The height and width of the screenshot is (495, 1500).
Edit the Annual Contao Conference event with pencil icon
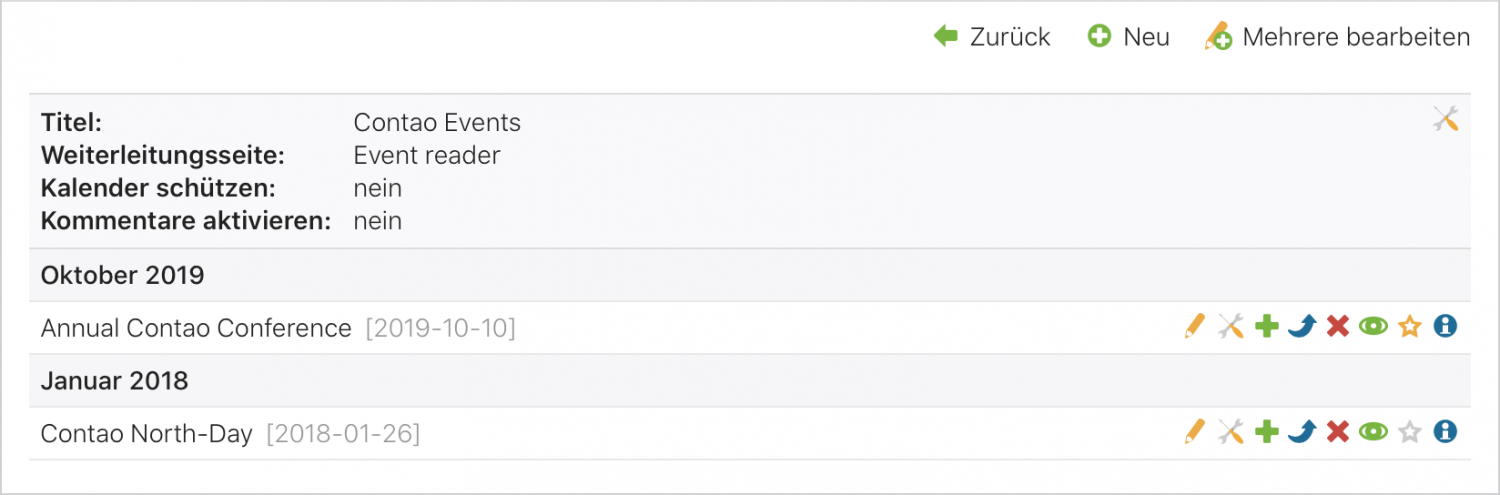click(x=1194, y=326)
